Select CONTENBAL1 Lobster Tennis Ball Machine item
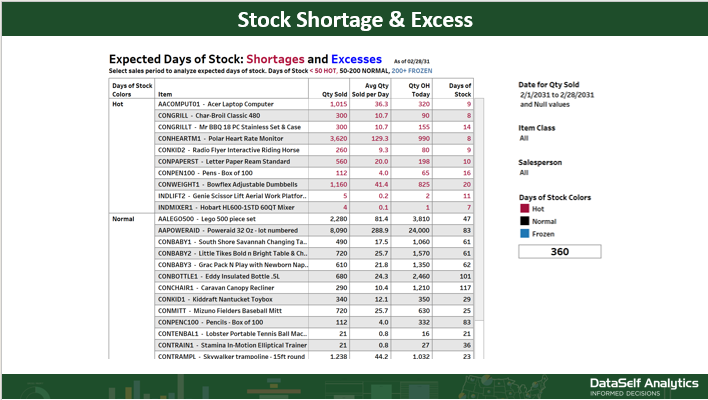Screen dimensions: 708x400 click(232, 334)
